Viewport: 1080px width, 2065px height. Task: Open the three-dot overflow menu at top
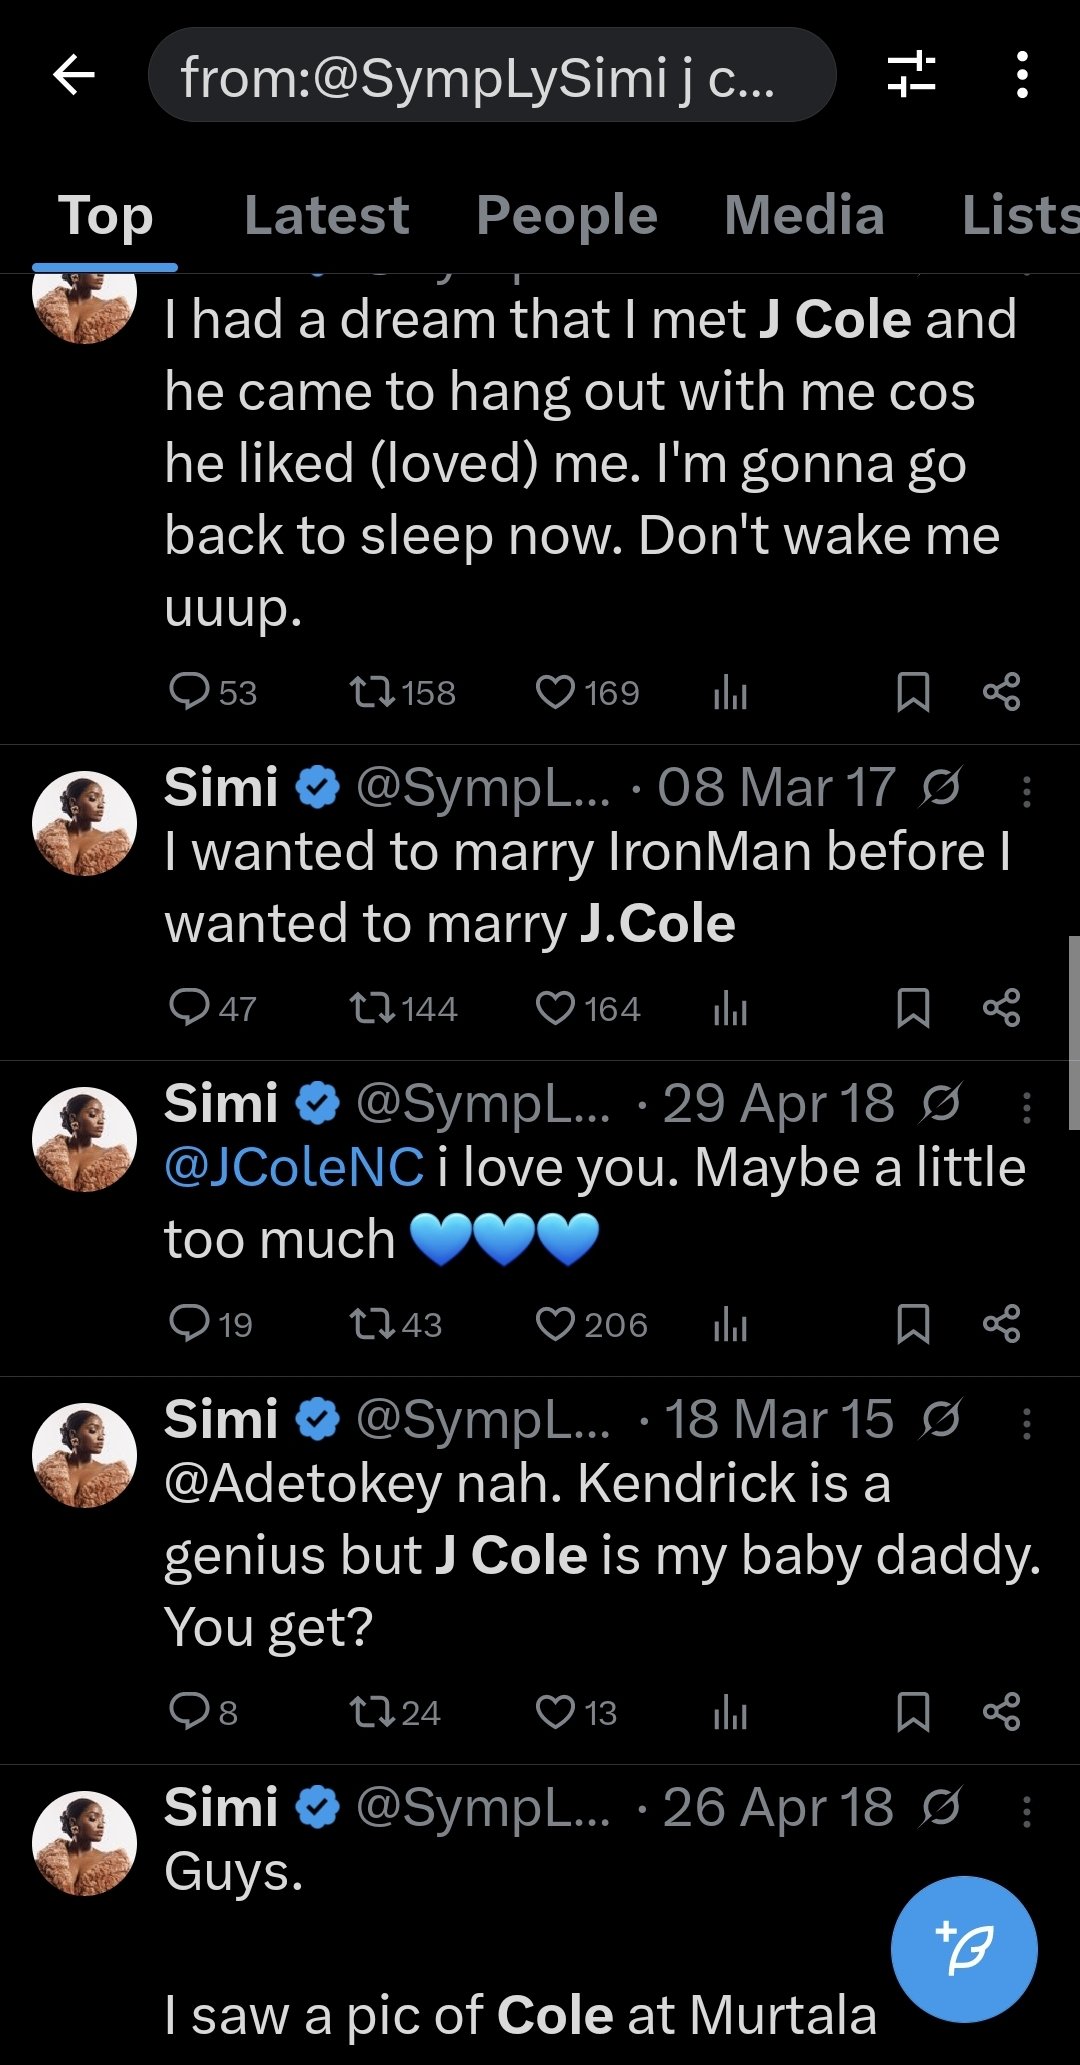[1021, 75]
